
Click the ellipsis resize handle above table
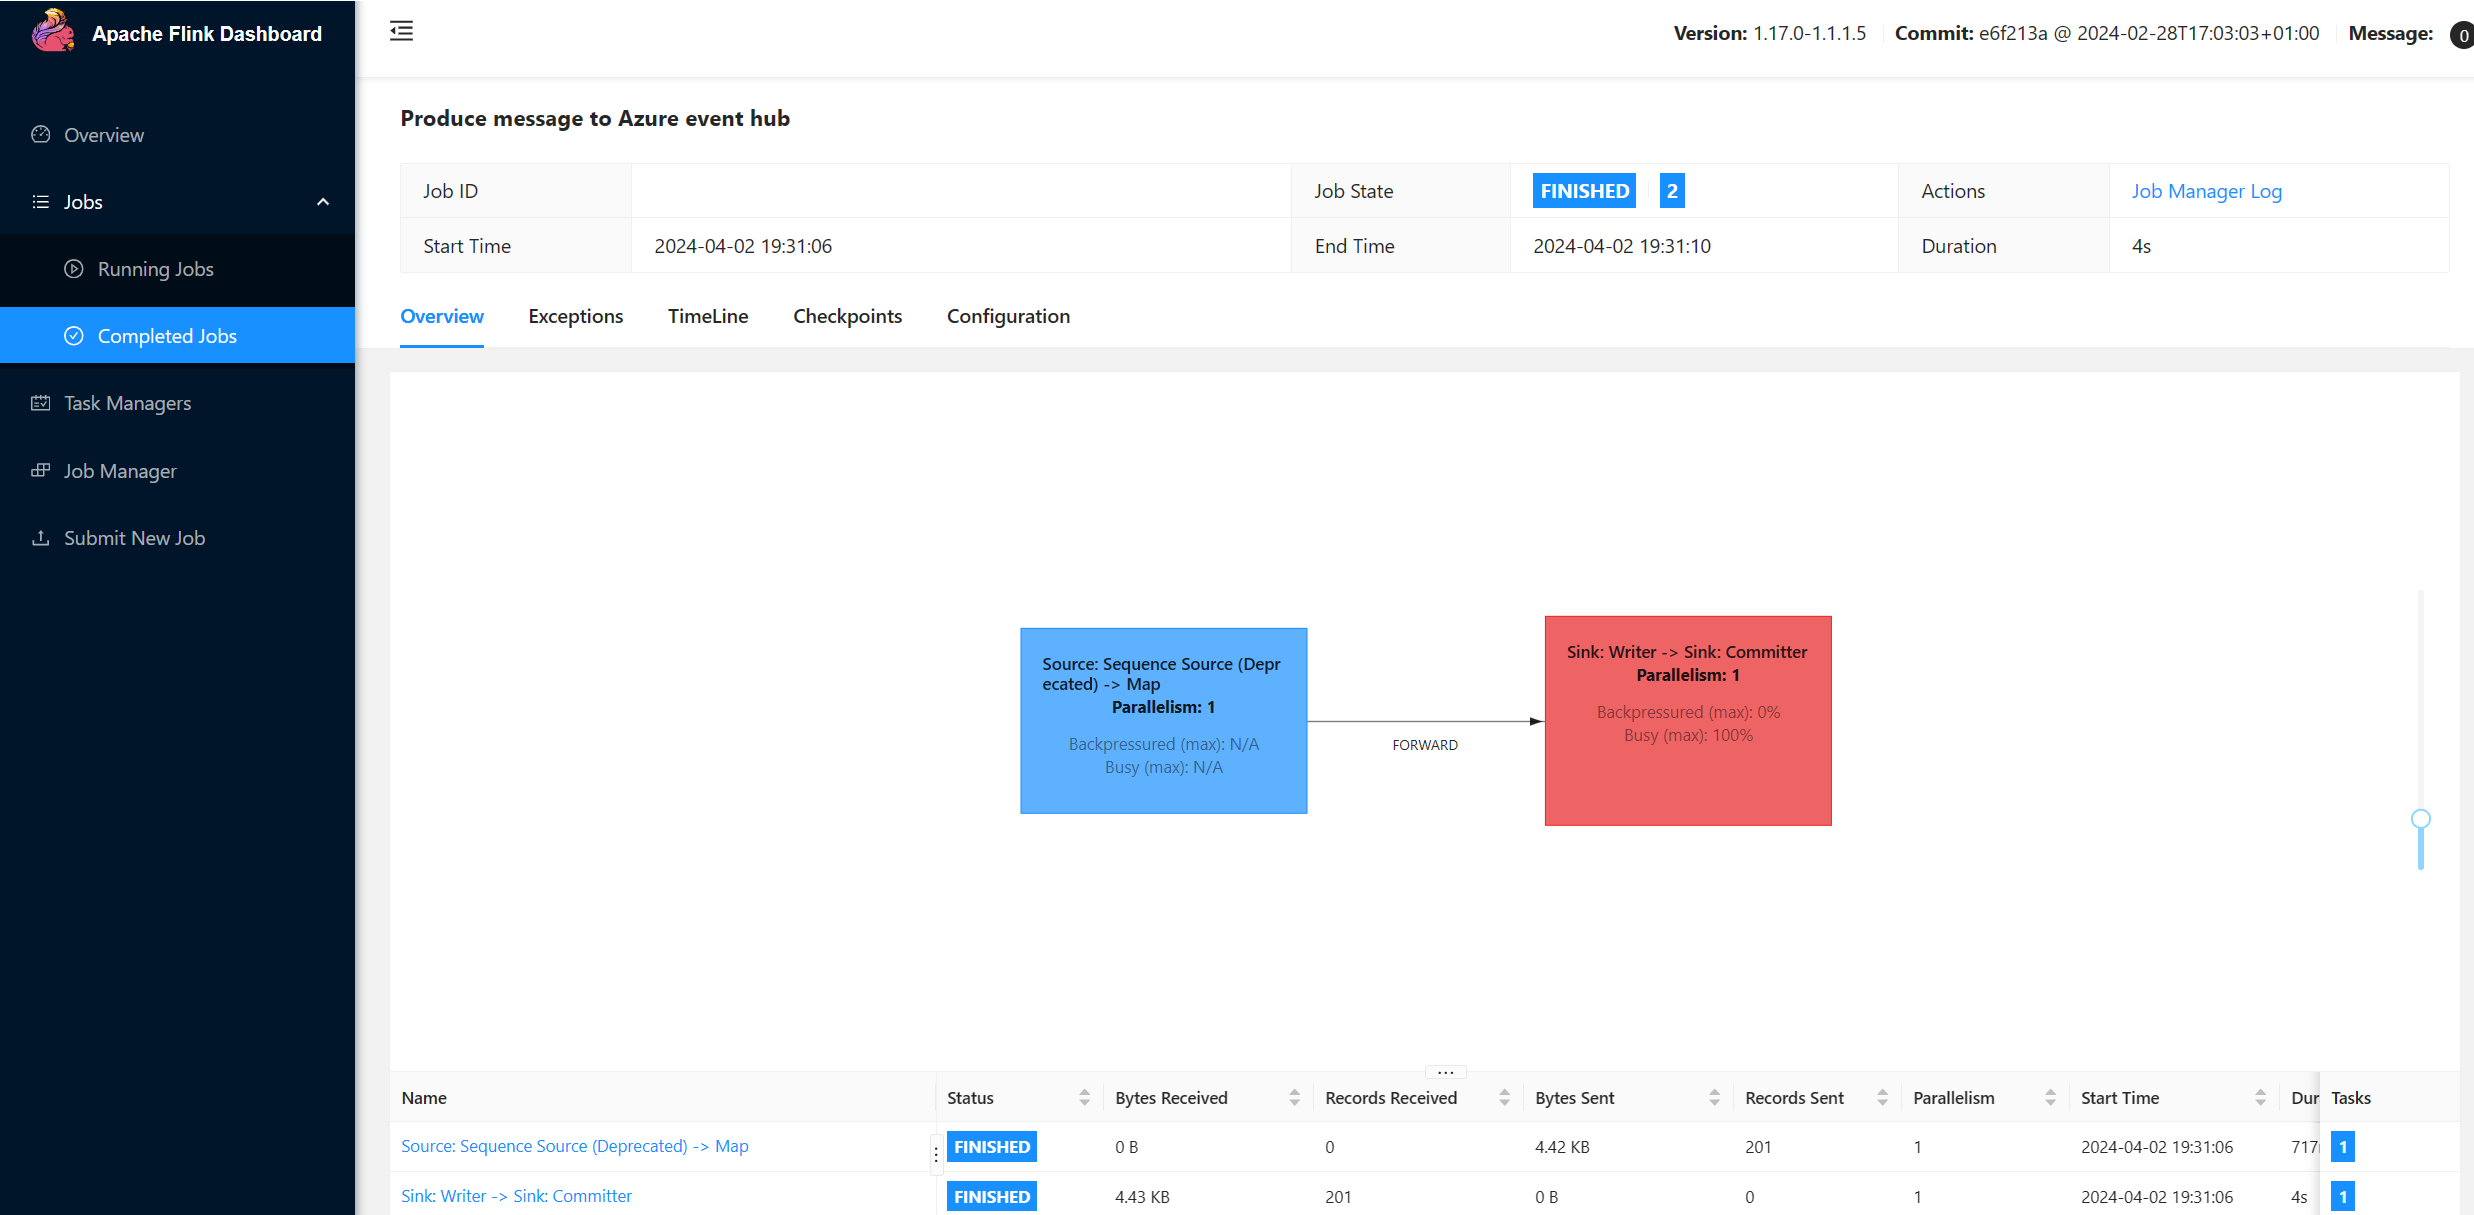(x=1445, y=1072)
